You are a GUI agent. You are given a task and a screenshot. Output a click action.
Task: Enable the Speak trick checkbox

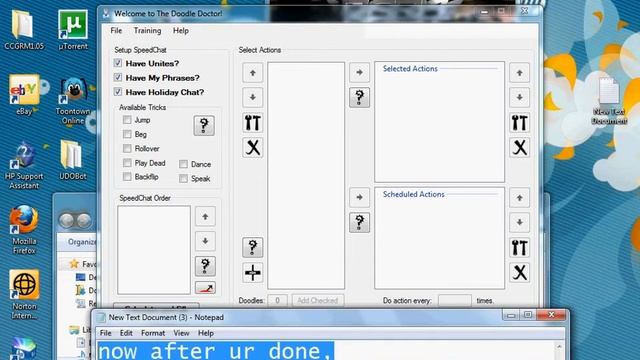pos(183,178)
